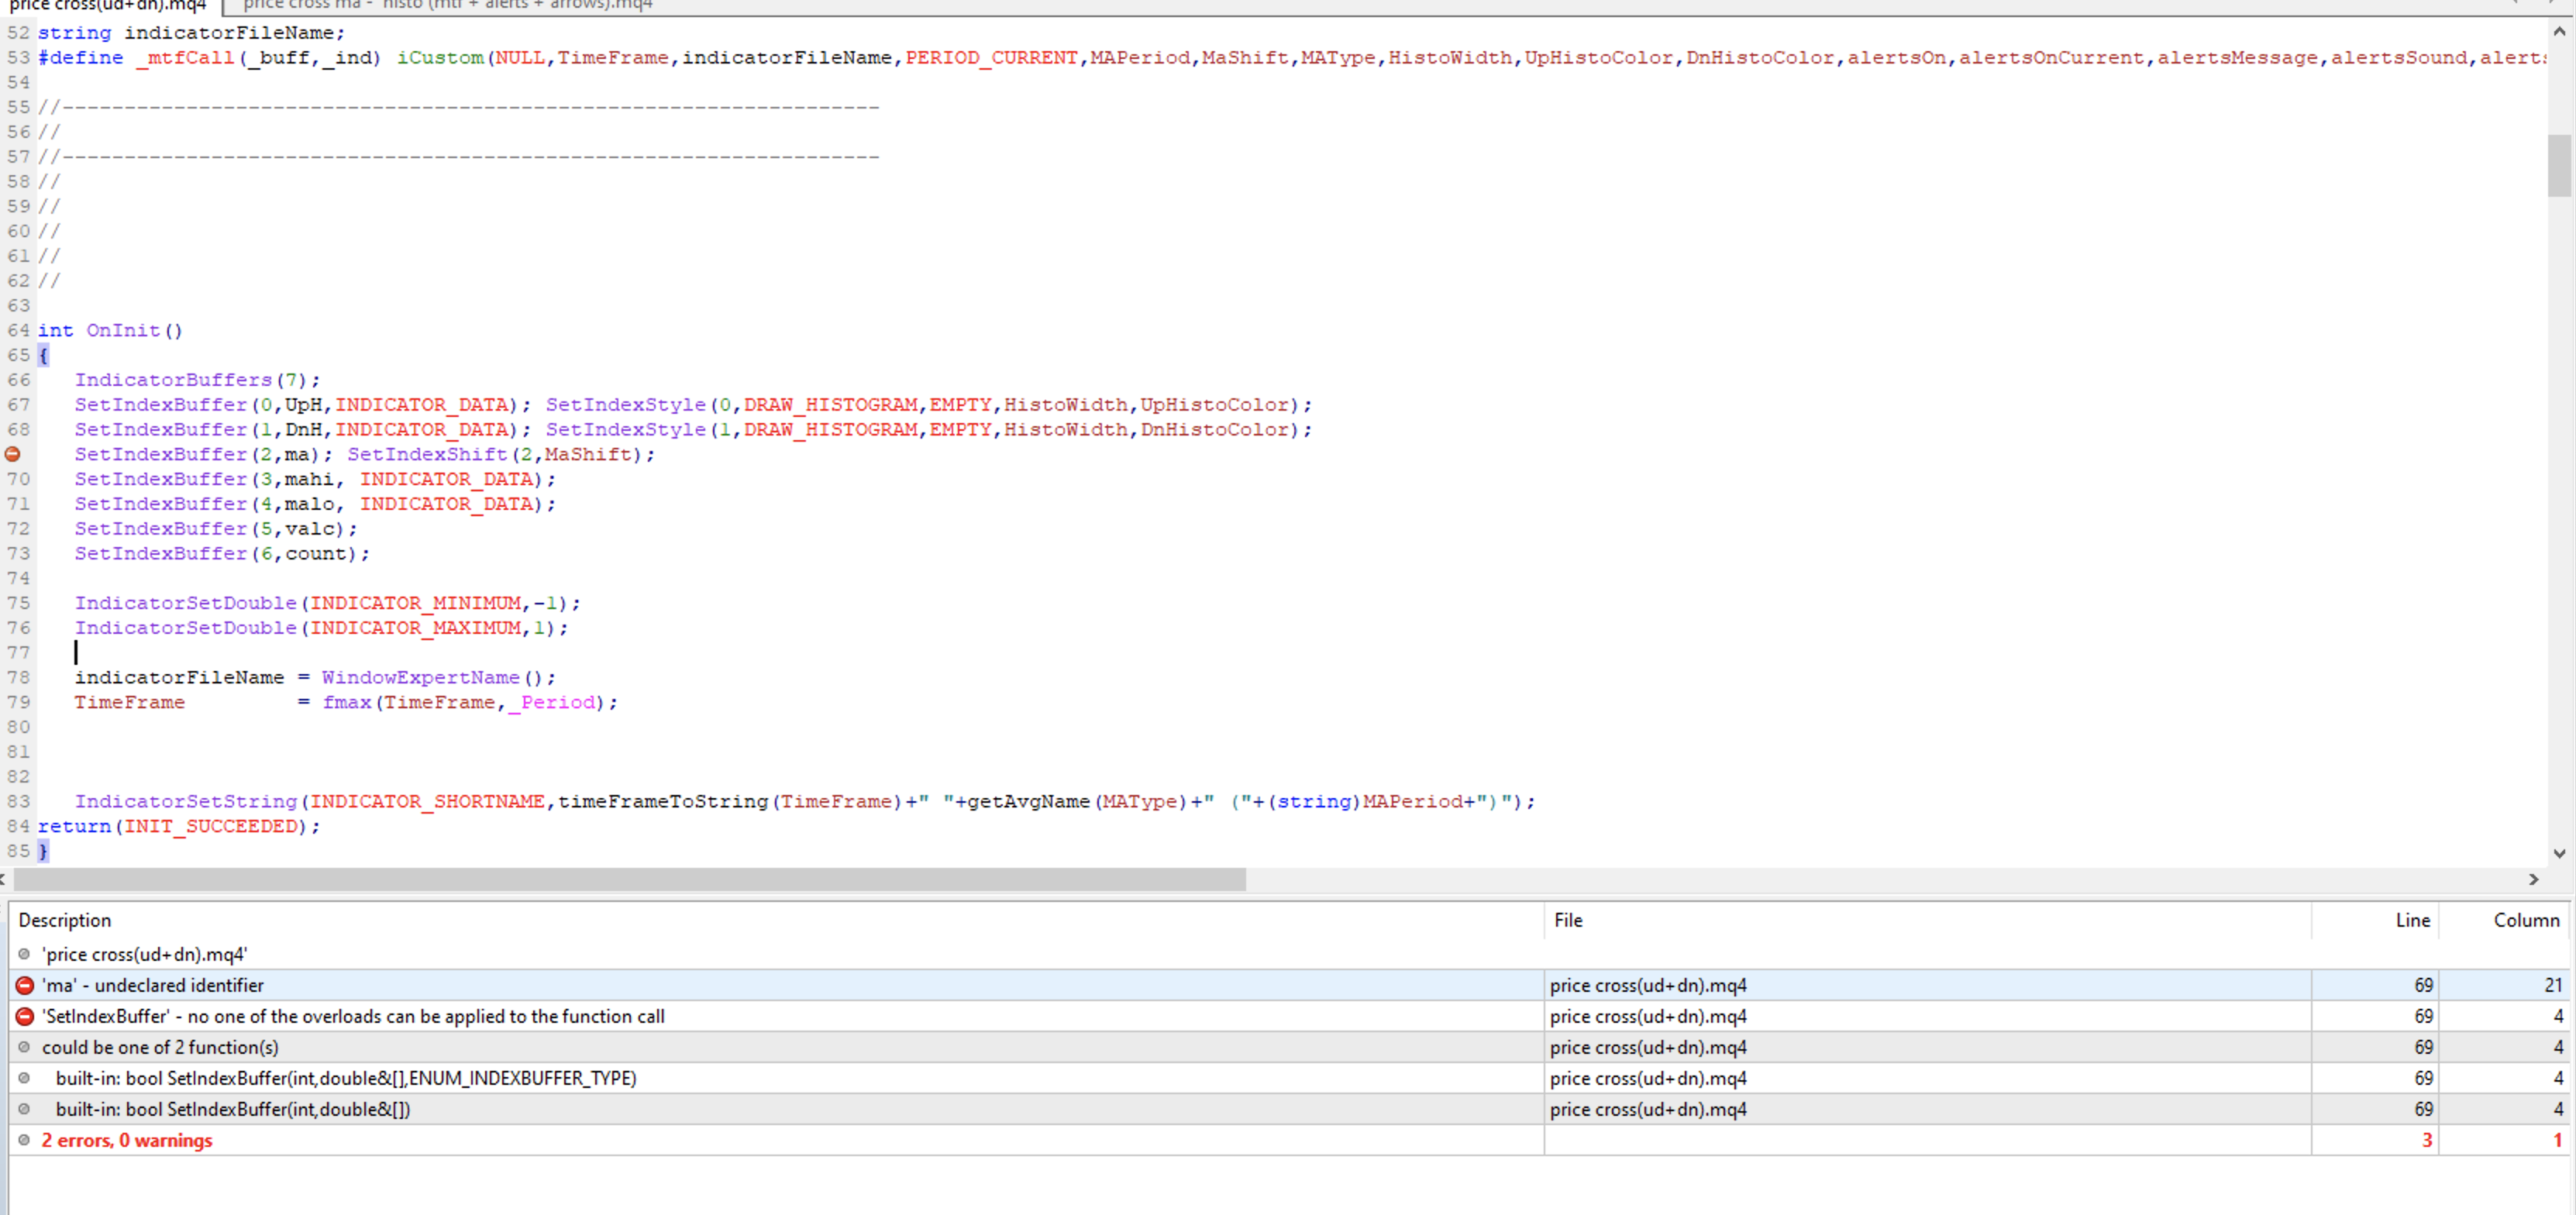Screen dimensions: 2576x1215
Task: Click the horizontal scrollbar thumb
Action: pos(630,879)
